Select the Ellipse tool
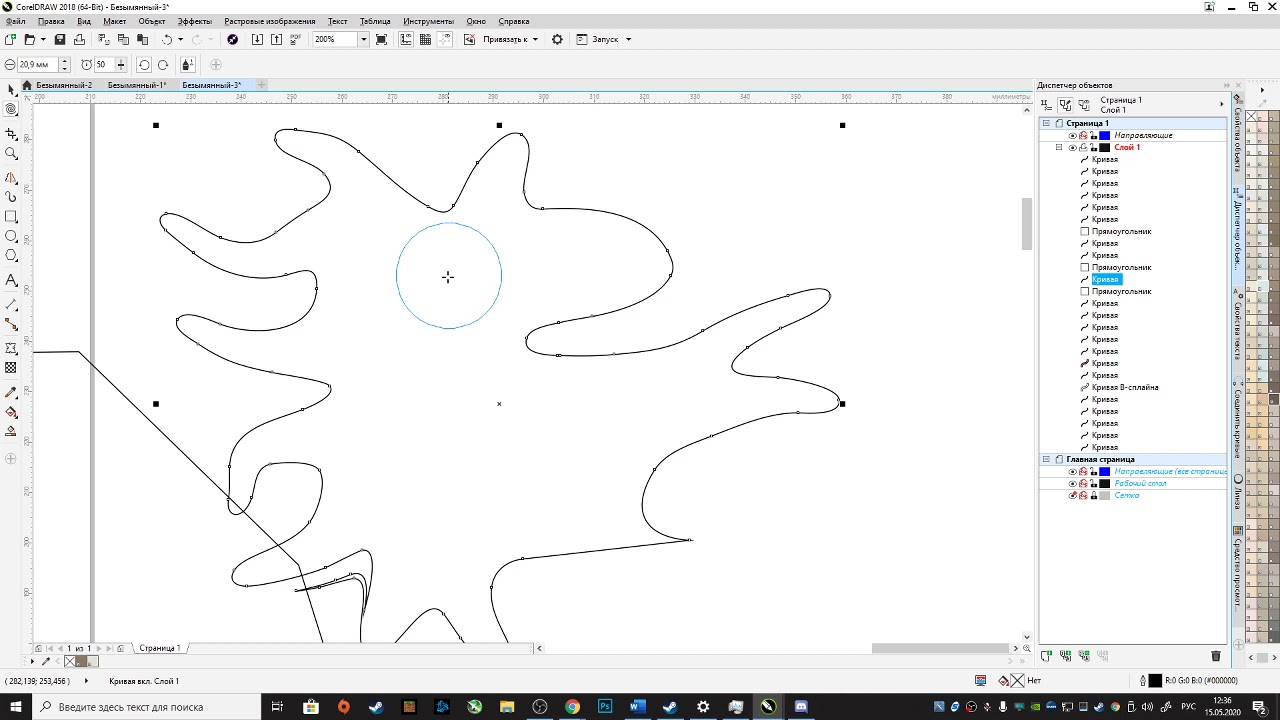 tap(11, 237)
